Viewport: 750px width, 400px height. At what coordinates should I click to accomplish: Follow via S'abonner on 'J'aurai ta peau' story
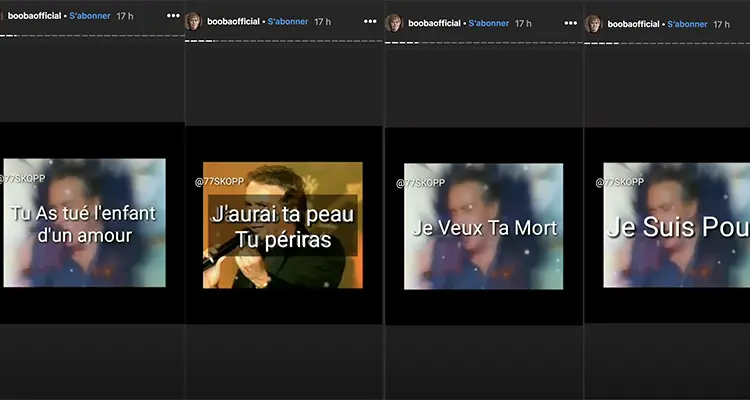(x=286, y=21)
